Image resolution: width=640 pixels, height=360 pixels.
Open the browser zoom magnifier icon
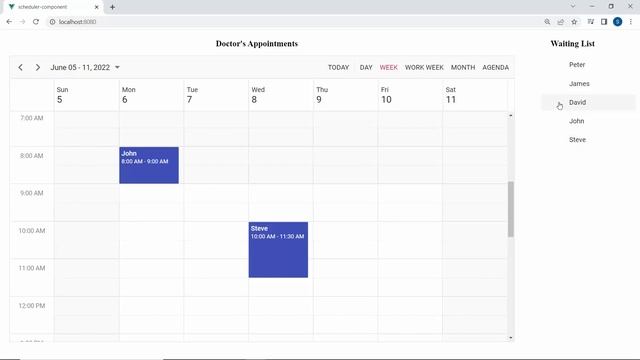(547, 22)
